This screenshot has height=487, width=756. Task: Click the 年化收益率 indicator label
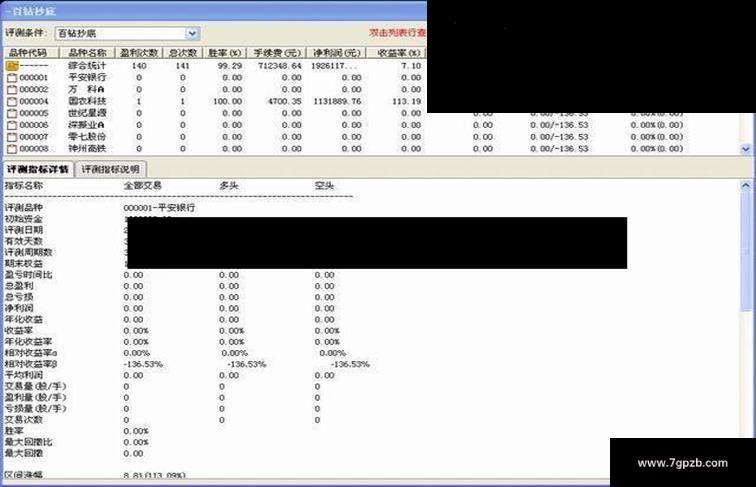(28, 342)
